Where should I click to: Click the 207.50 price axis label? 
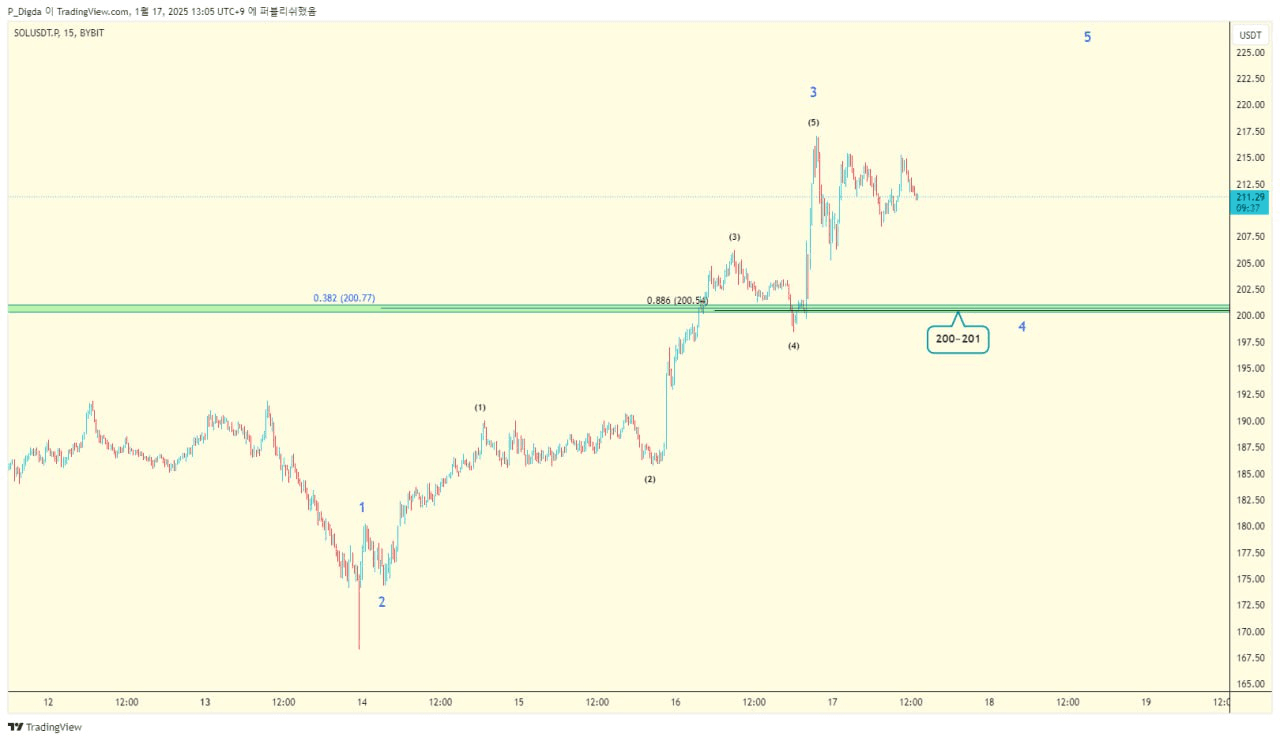click(x=1250, y=237)
